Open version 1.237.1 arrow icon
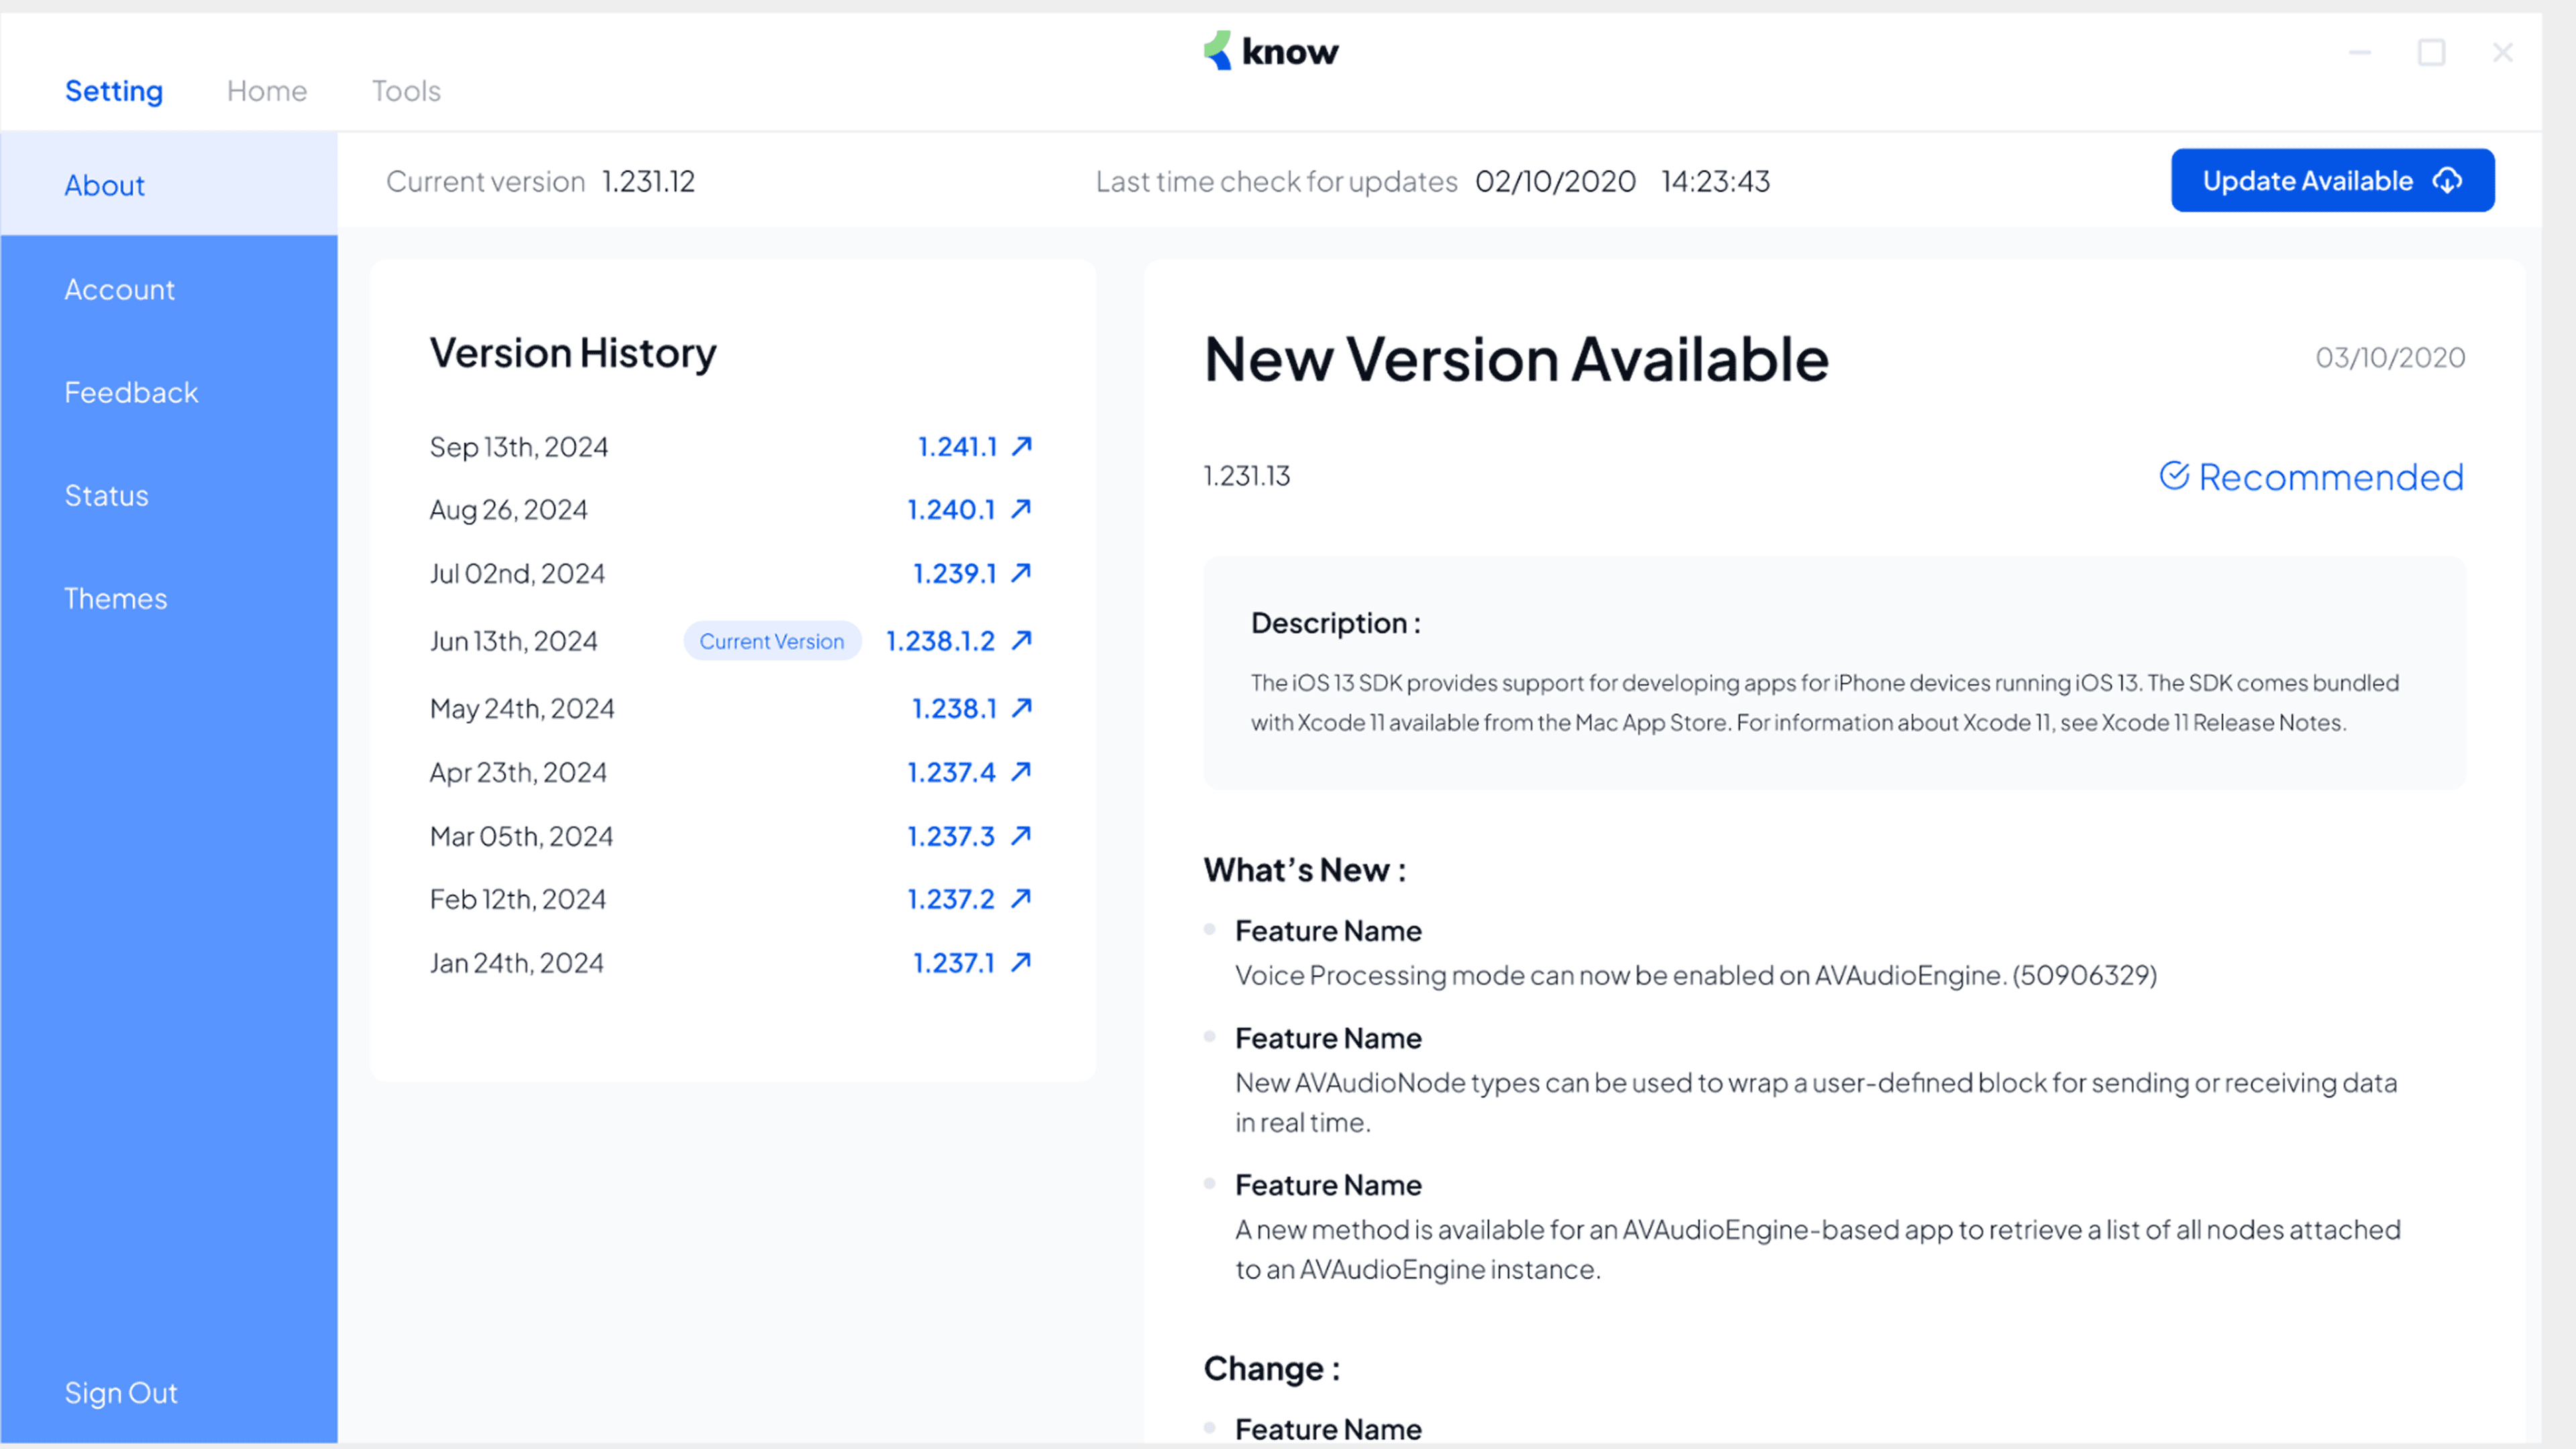This screenshot has height=1449, width=2576. pos(1021,962)
